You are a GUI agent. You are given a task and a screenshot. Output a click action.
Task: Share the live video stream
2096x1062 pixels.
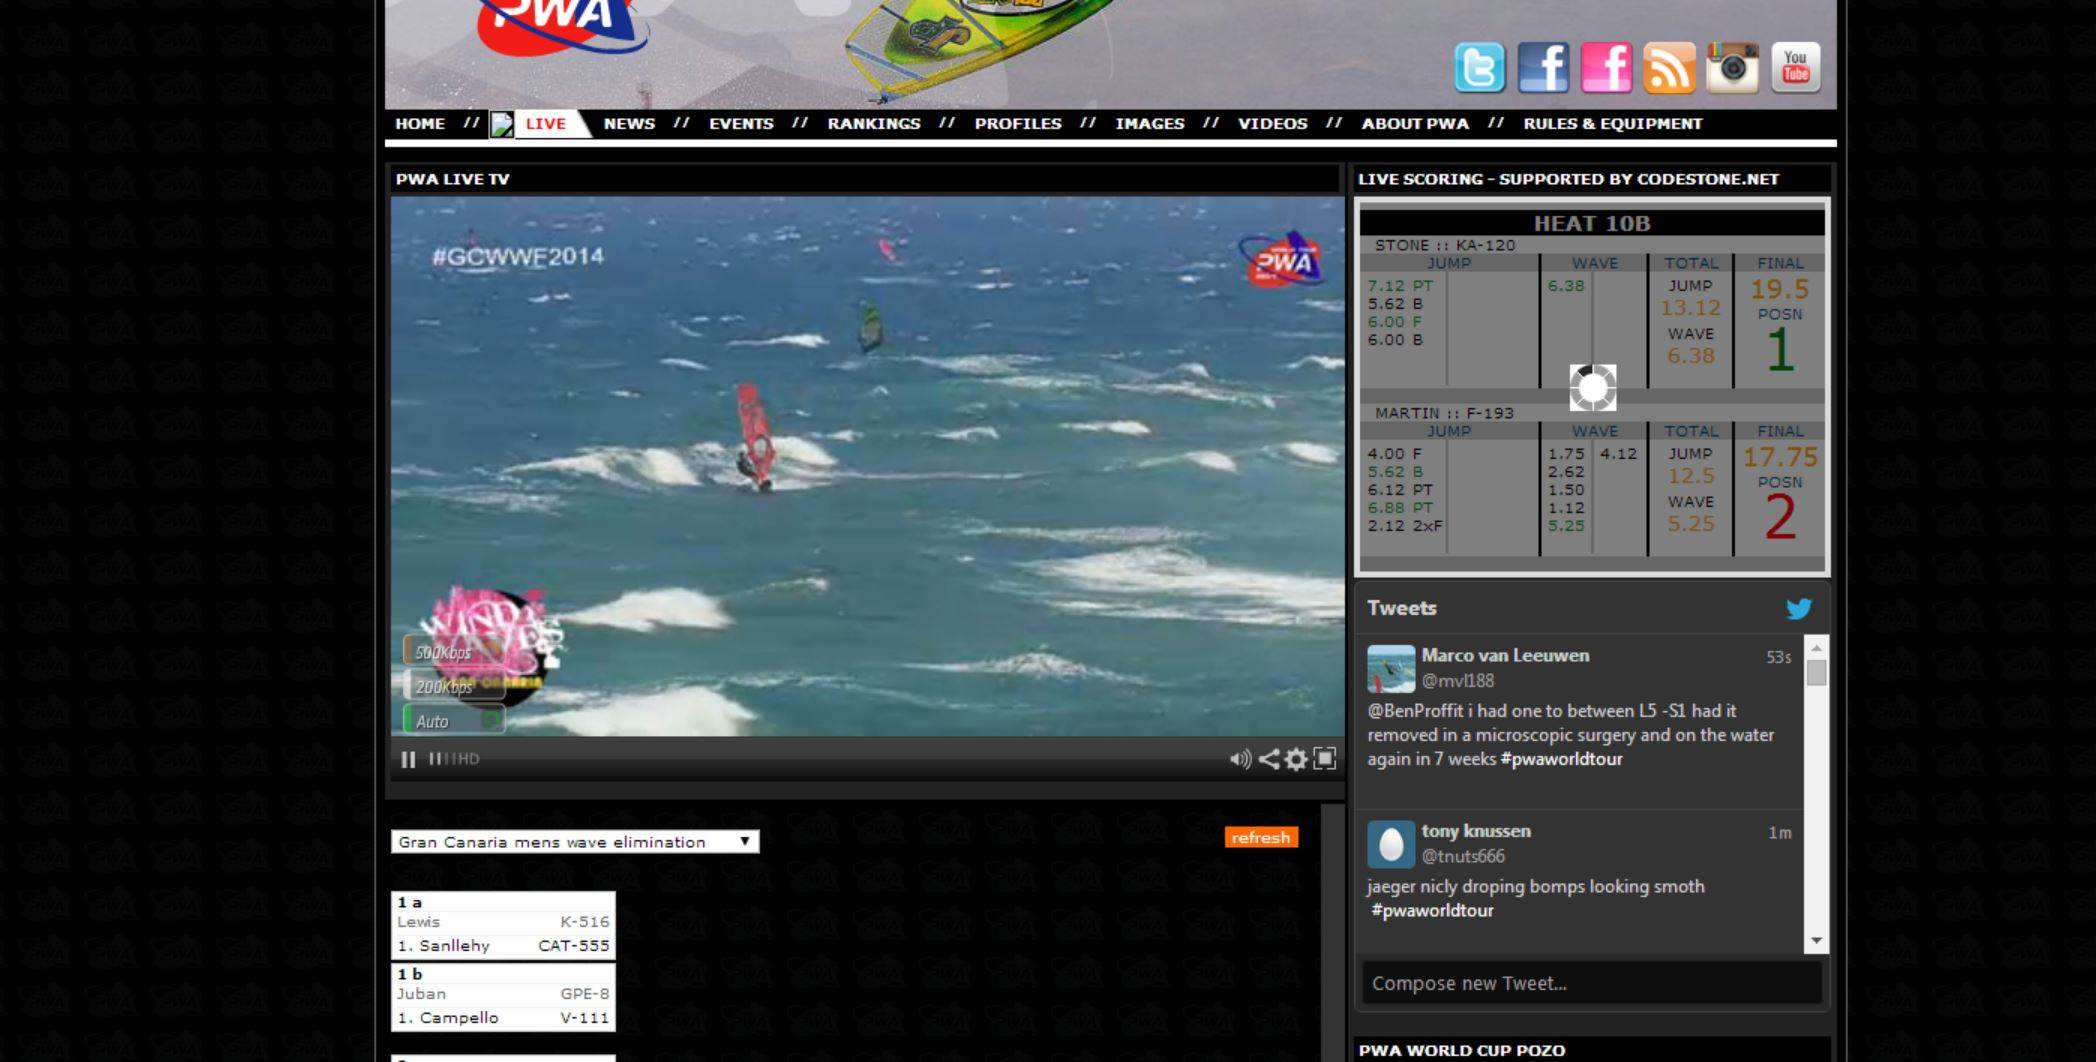point(1268,759)
